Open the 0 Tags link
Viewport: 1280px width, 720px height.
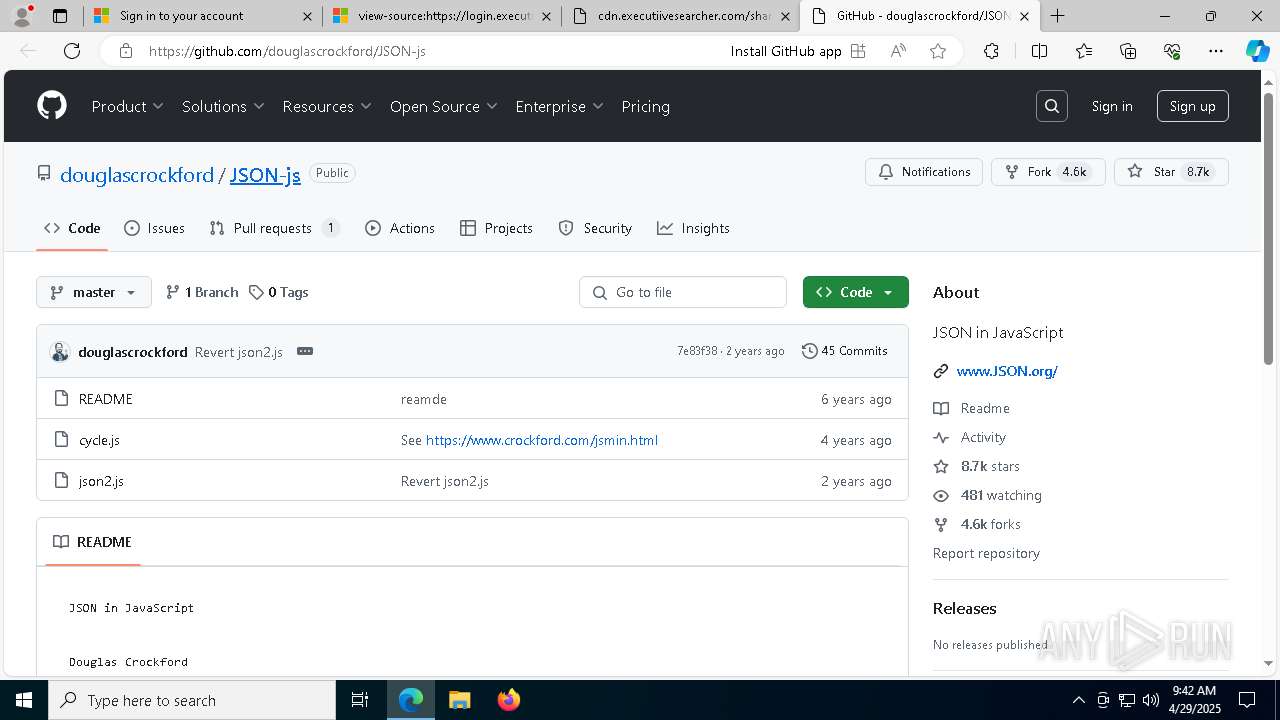pyautogui.click(x=278, y=292)
